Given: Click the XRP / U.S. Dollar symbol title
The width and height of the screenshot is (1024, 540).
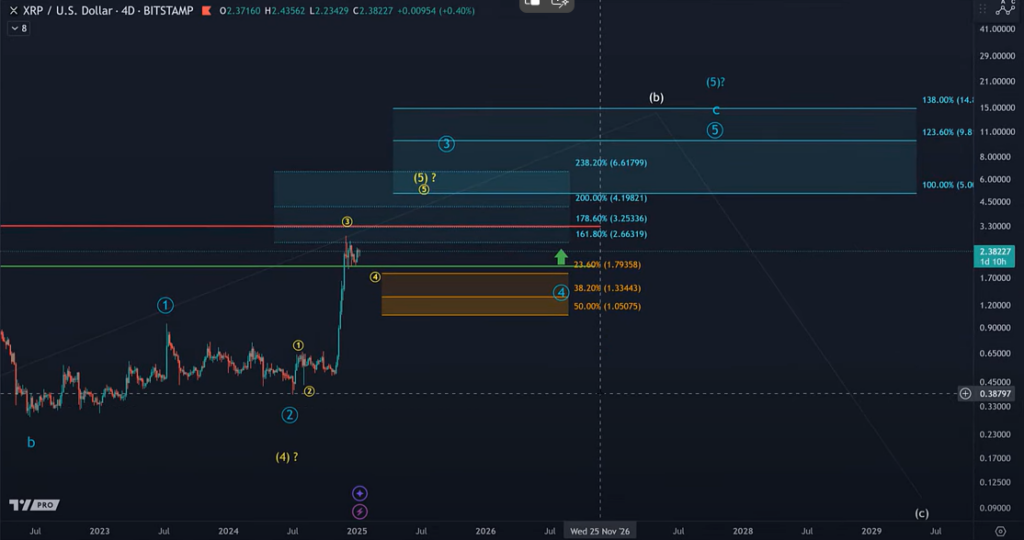Looking at the screenshot, I should [x=108, y=10].
